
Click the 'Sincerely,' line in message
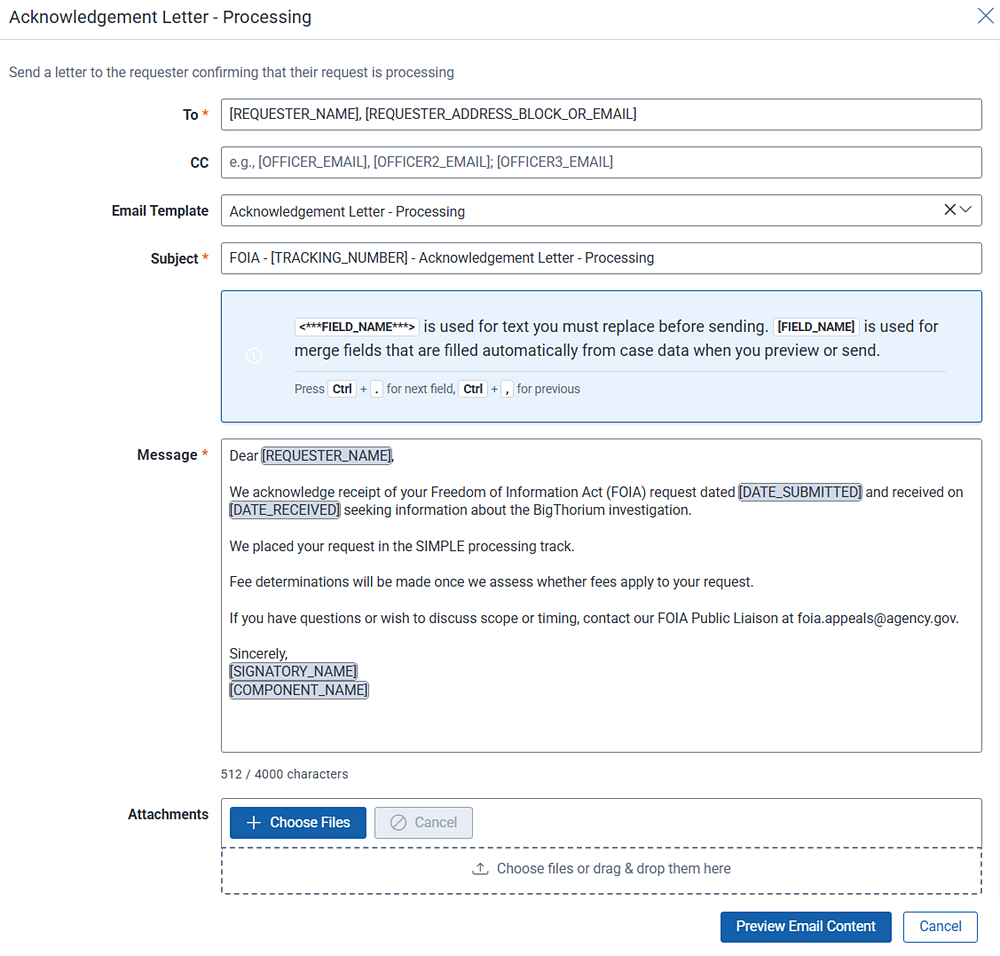coord(258,654)
